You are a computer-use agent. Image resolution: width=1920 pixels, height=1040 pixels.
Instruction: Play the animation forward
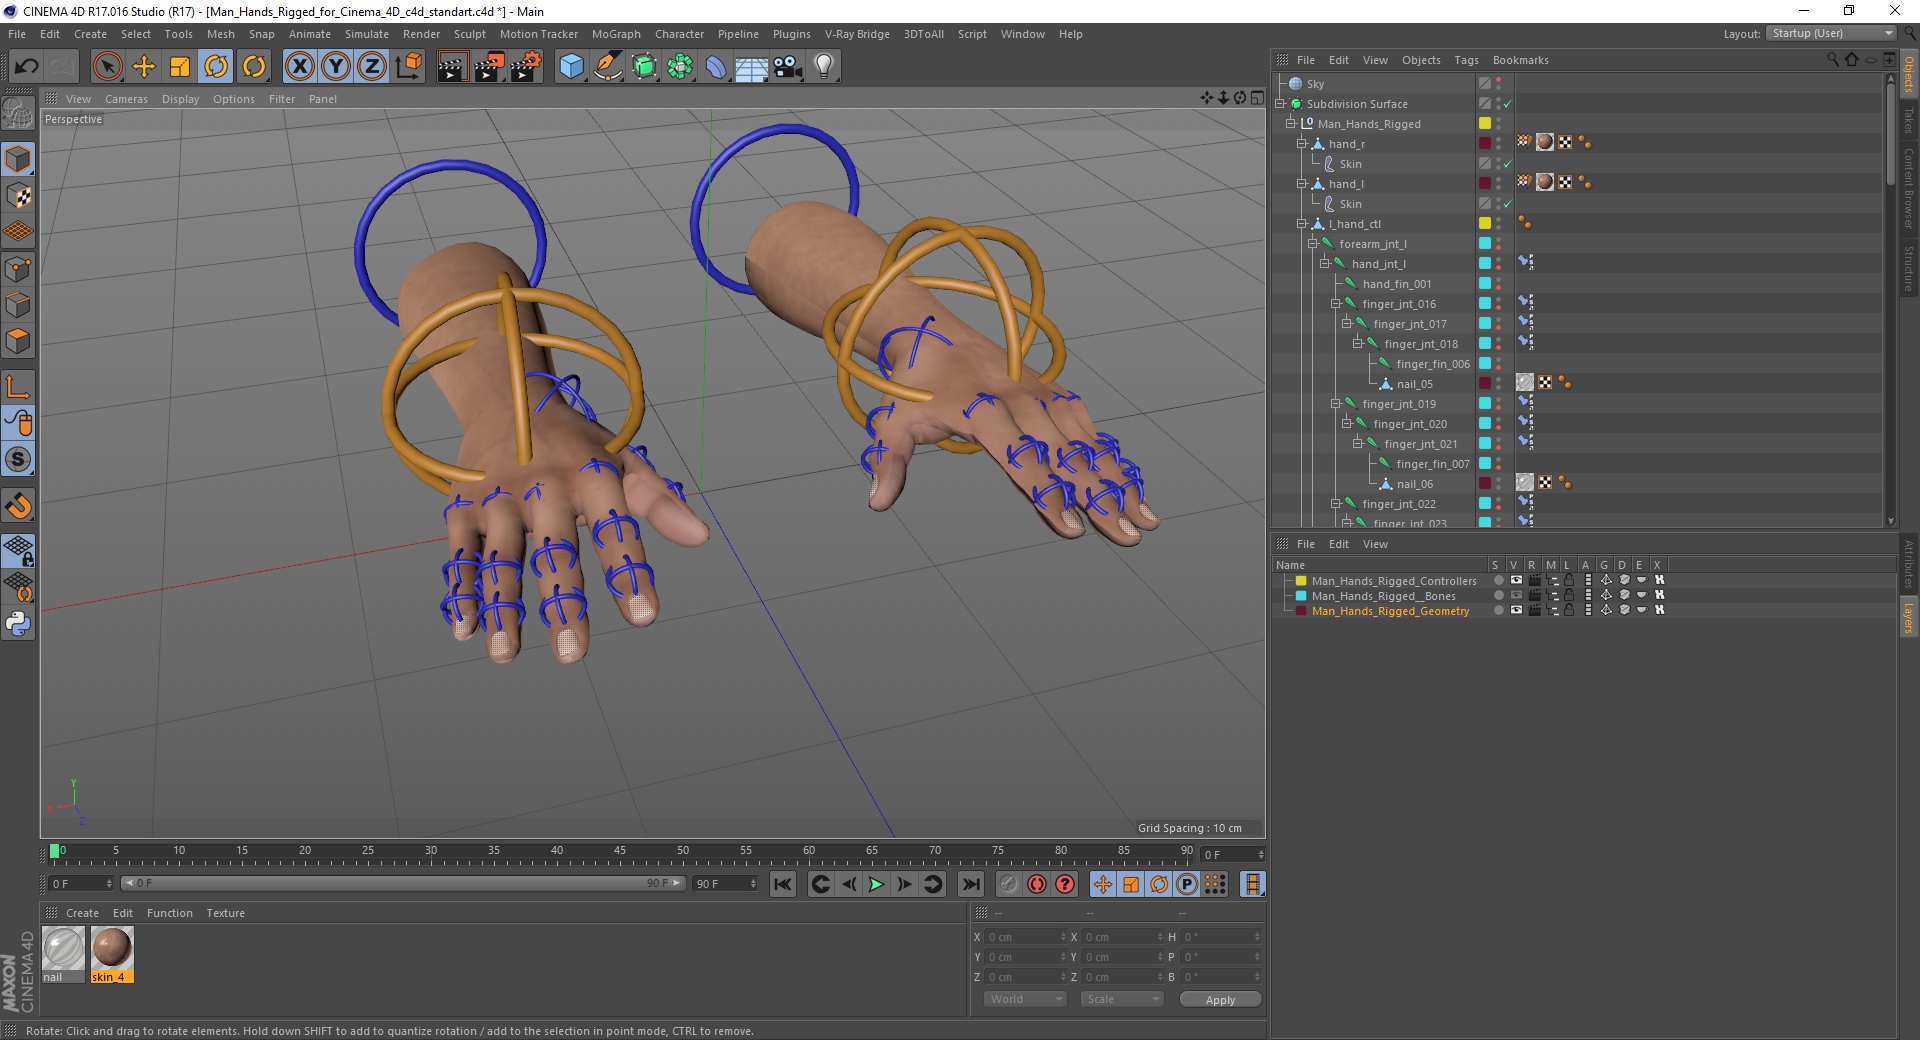tap(875, 884)
